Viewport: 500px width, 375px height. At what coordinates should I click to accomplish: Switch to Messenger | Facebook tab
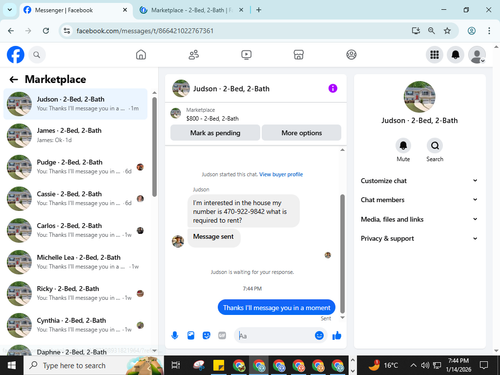pos(75,10)
